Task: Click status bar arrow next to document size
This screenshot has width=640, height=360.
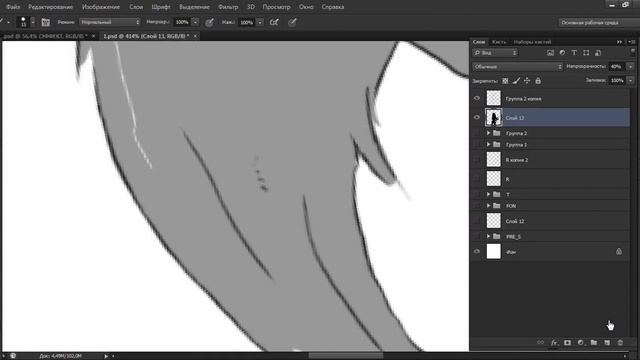Action: click(x=106, y=356)
